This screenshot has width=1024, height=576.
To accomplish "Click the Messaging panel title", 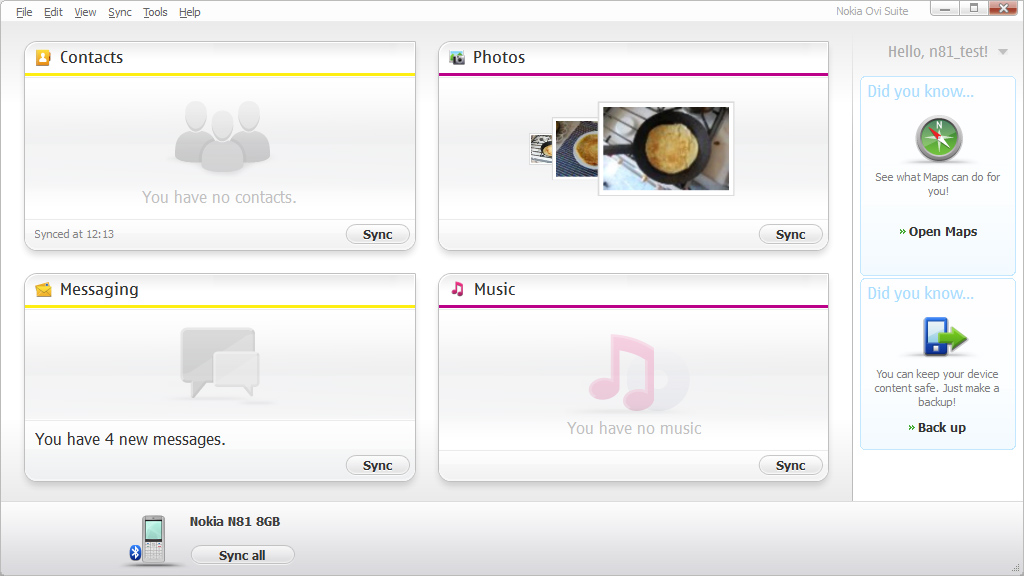I will (99, 289).
